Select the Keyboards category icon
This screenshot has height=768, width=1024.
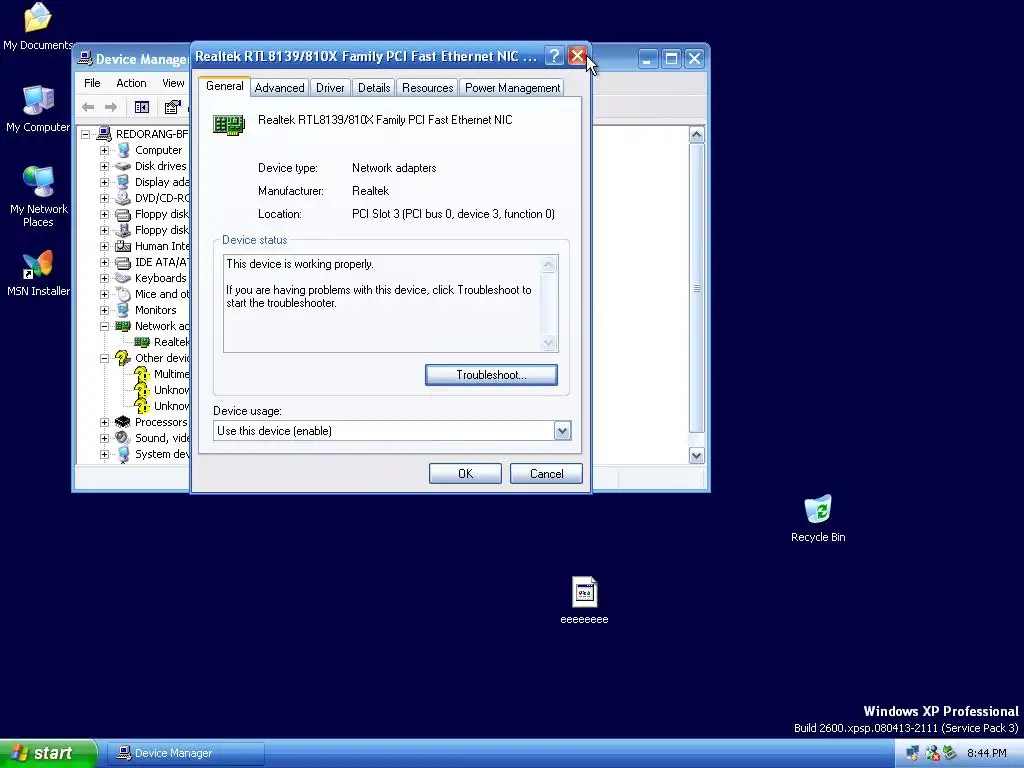pos(123,278)
